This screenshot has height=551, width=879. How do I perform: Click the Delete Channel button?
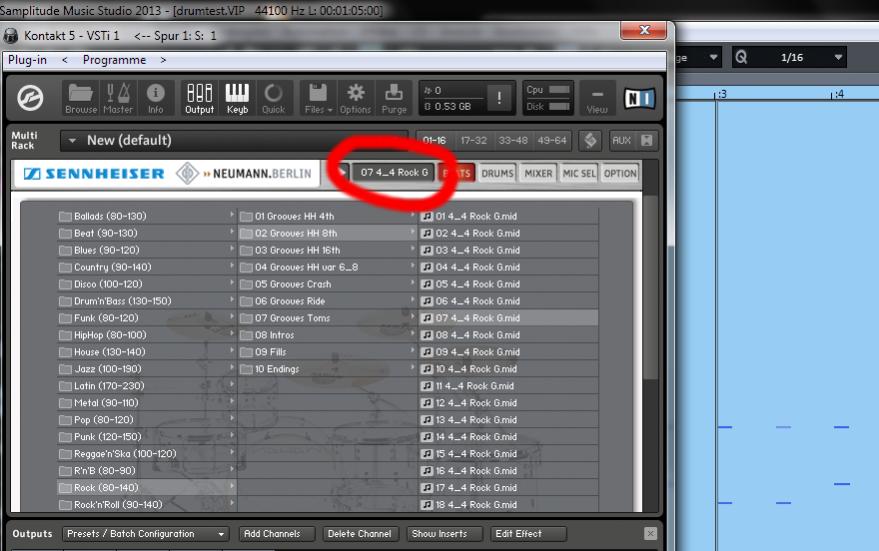[x=359, y=534]
